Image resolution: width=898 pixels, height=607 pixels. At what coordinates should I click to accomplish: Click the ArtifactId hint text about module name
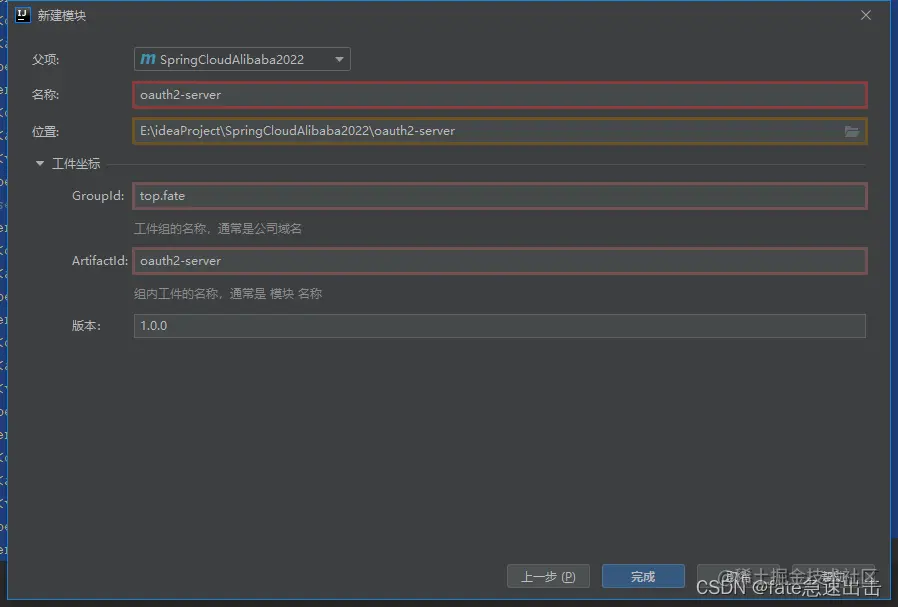point(228,294)
